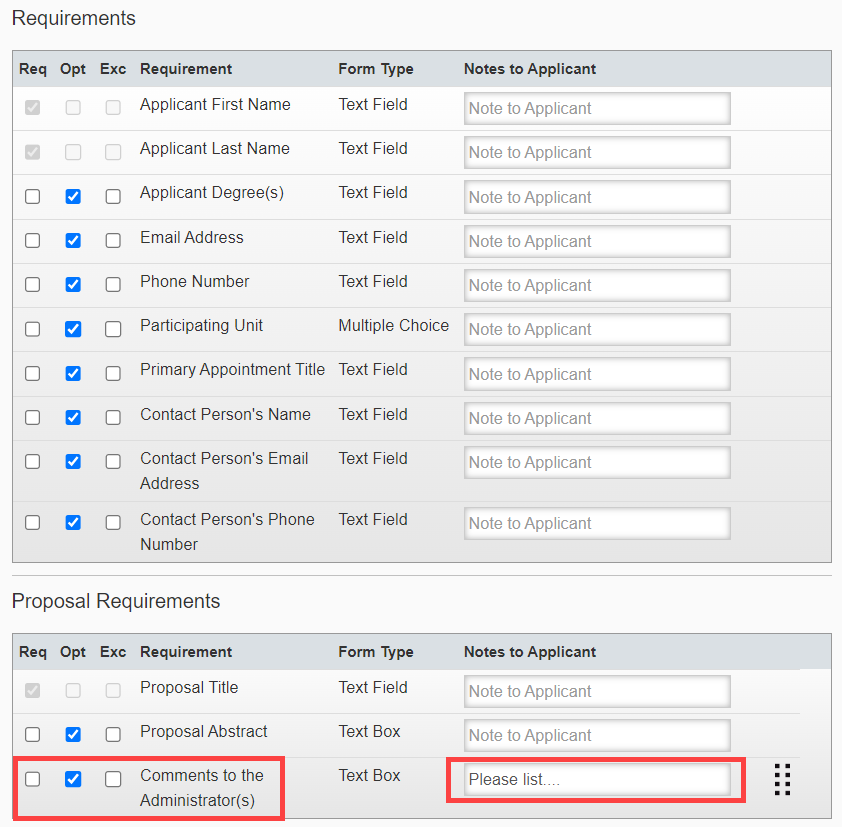842x827 pixels.
Task: Focus the note field for Proposal Title
Action: [597, 692]
